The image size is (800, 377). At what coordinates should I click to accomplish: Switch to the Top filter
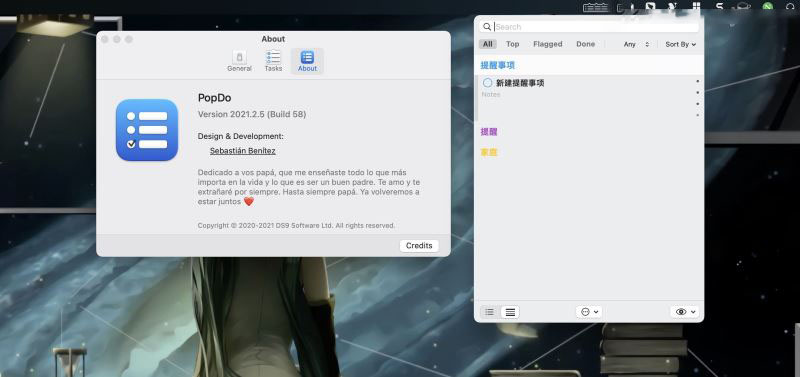coord(512,44)
